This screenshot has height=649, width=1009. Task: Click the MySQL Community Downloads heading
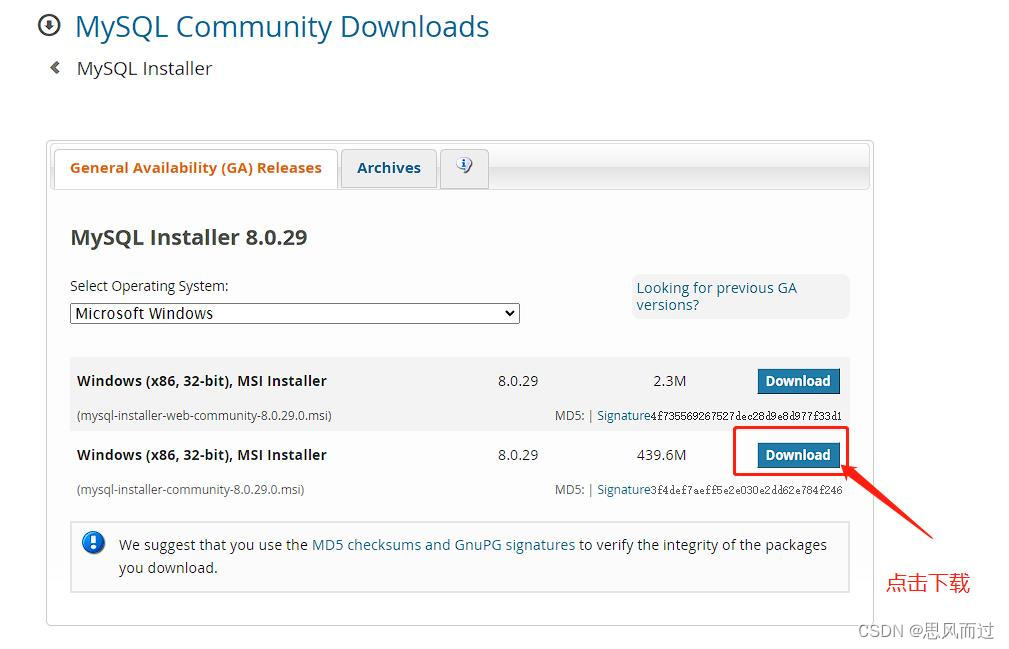point(282,27)
